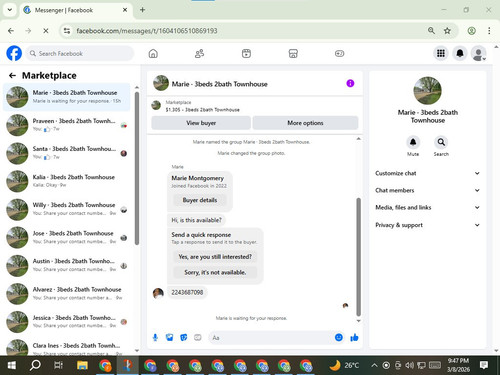The width and height of the screenshot is (500, 375).
Task: Open the Jose conversation
Action: [x=67, y=237]
